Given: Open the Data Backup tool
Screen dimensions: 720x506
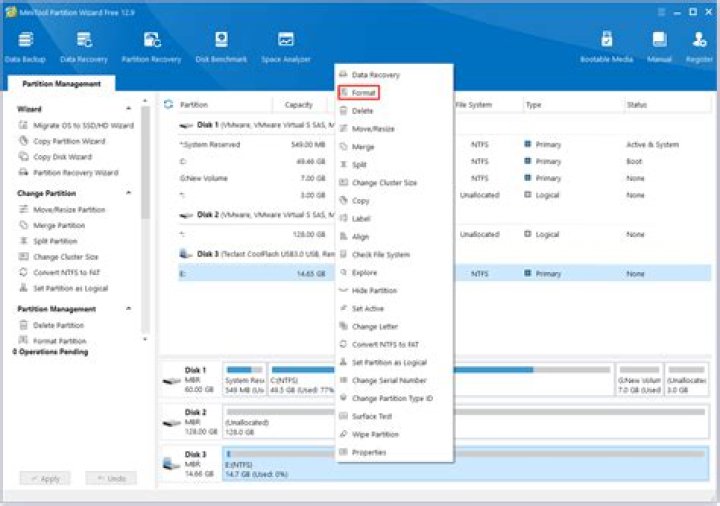Looking at the screenshot, I should click(x=26, y=46).
